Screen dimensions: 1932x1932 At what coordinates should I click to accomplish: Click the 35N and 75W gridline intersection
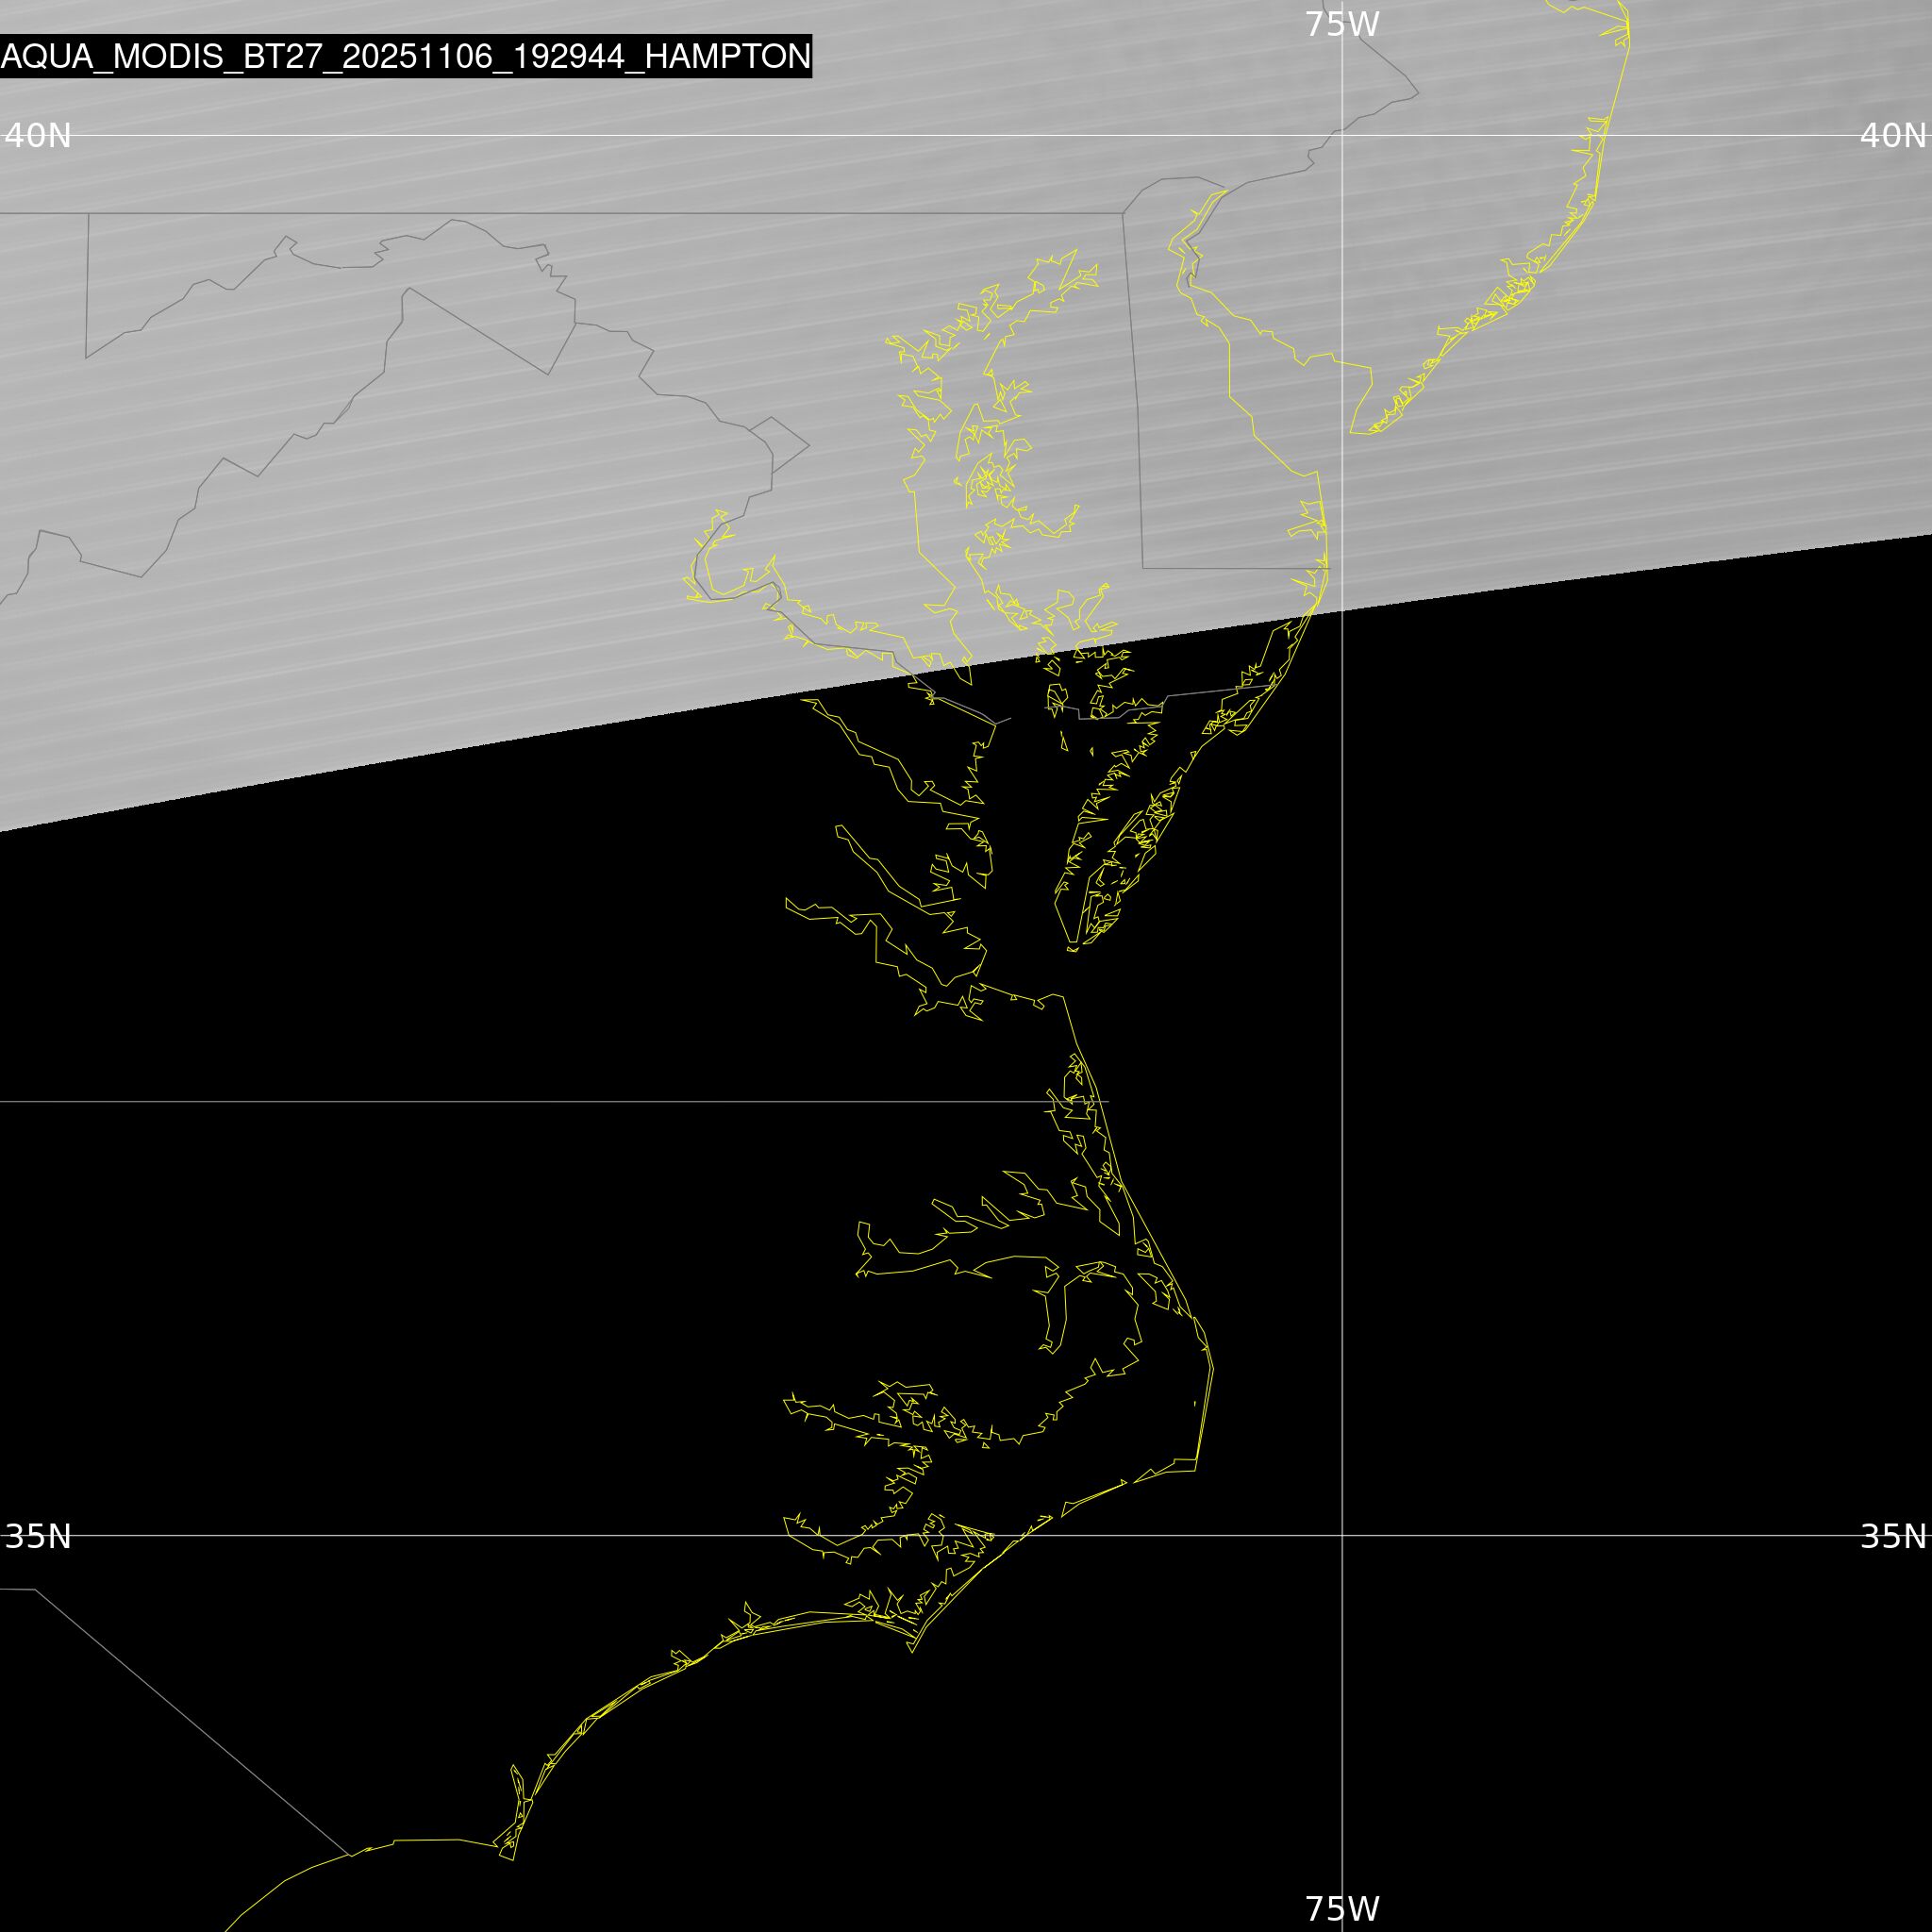1342,1535
